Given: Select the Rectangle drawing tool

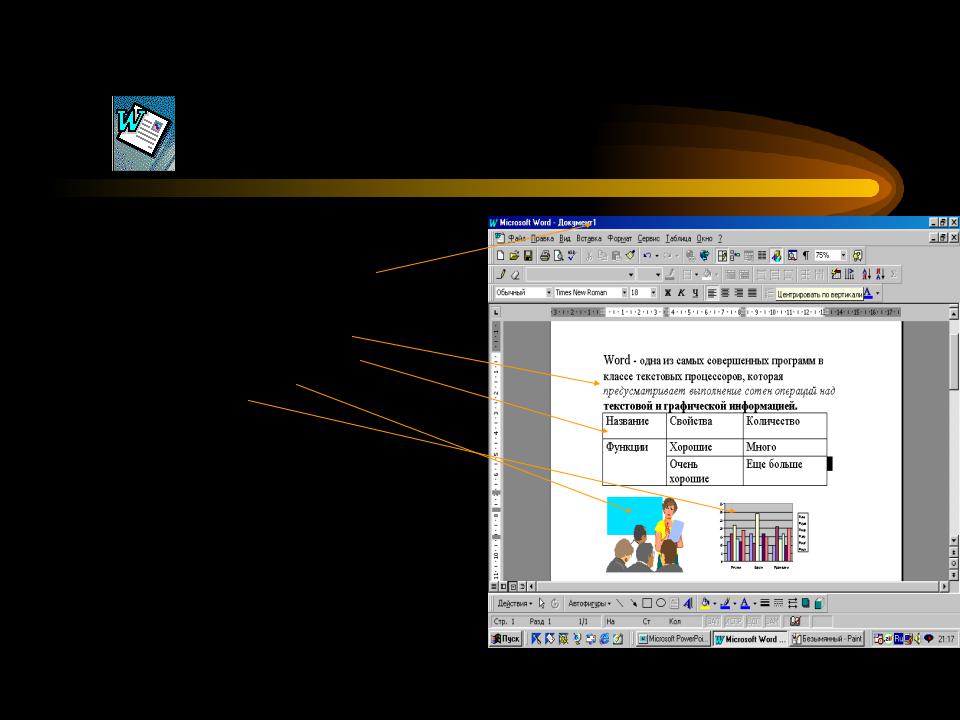Looking at the screenshot, I should click(x=647, y=603).
